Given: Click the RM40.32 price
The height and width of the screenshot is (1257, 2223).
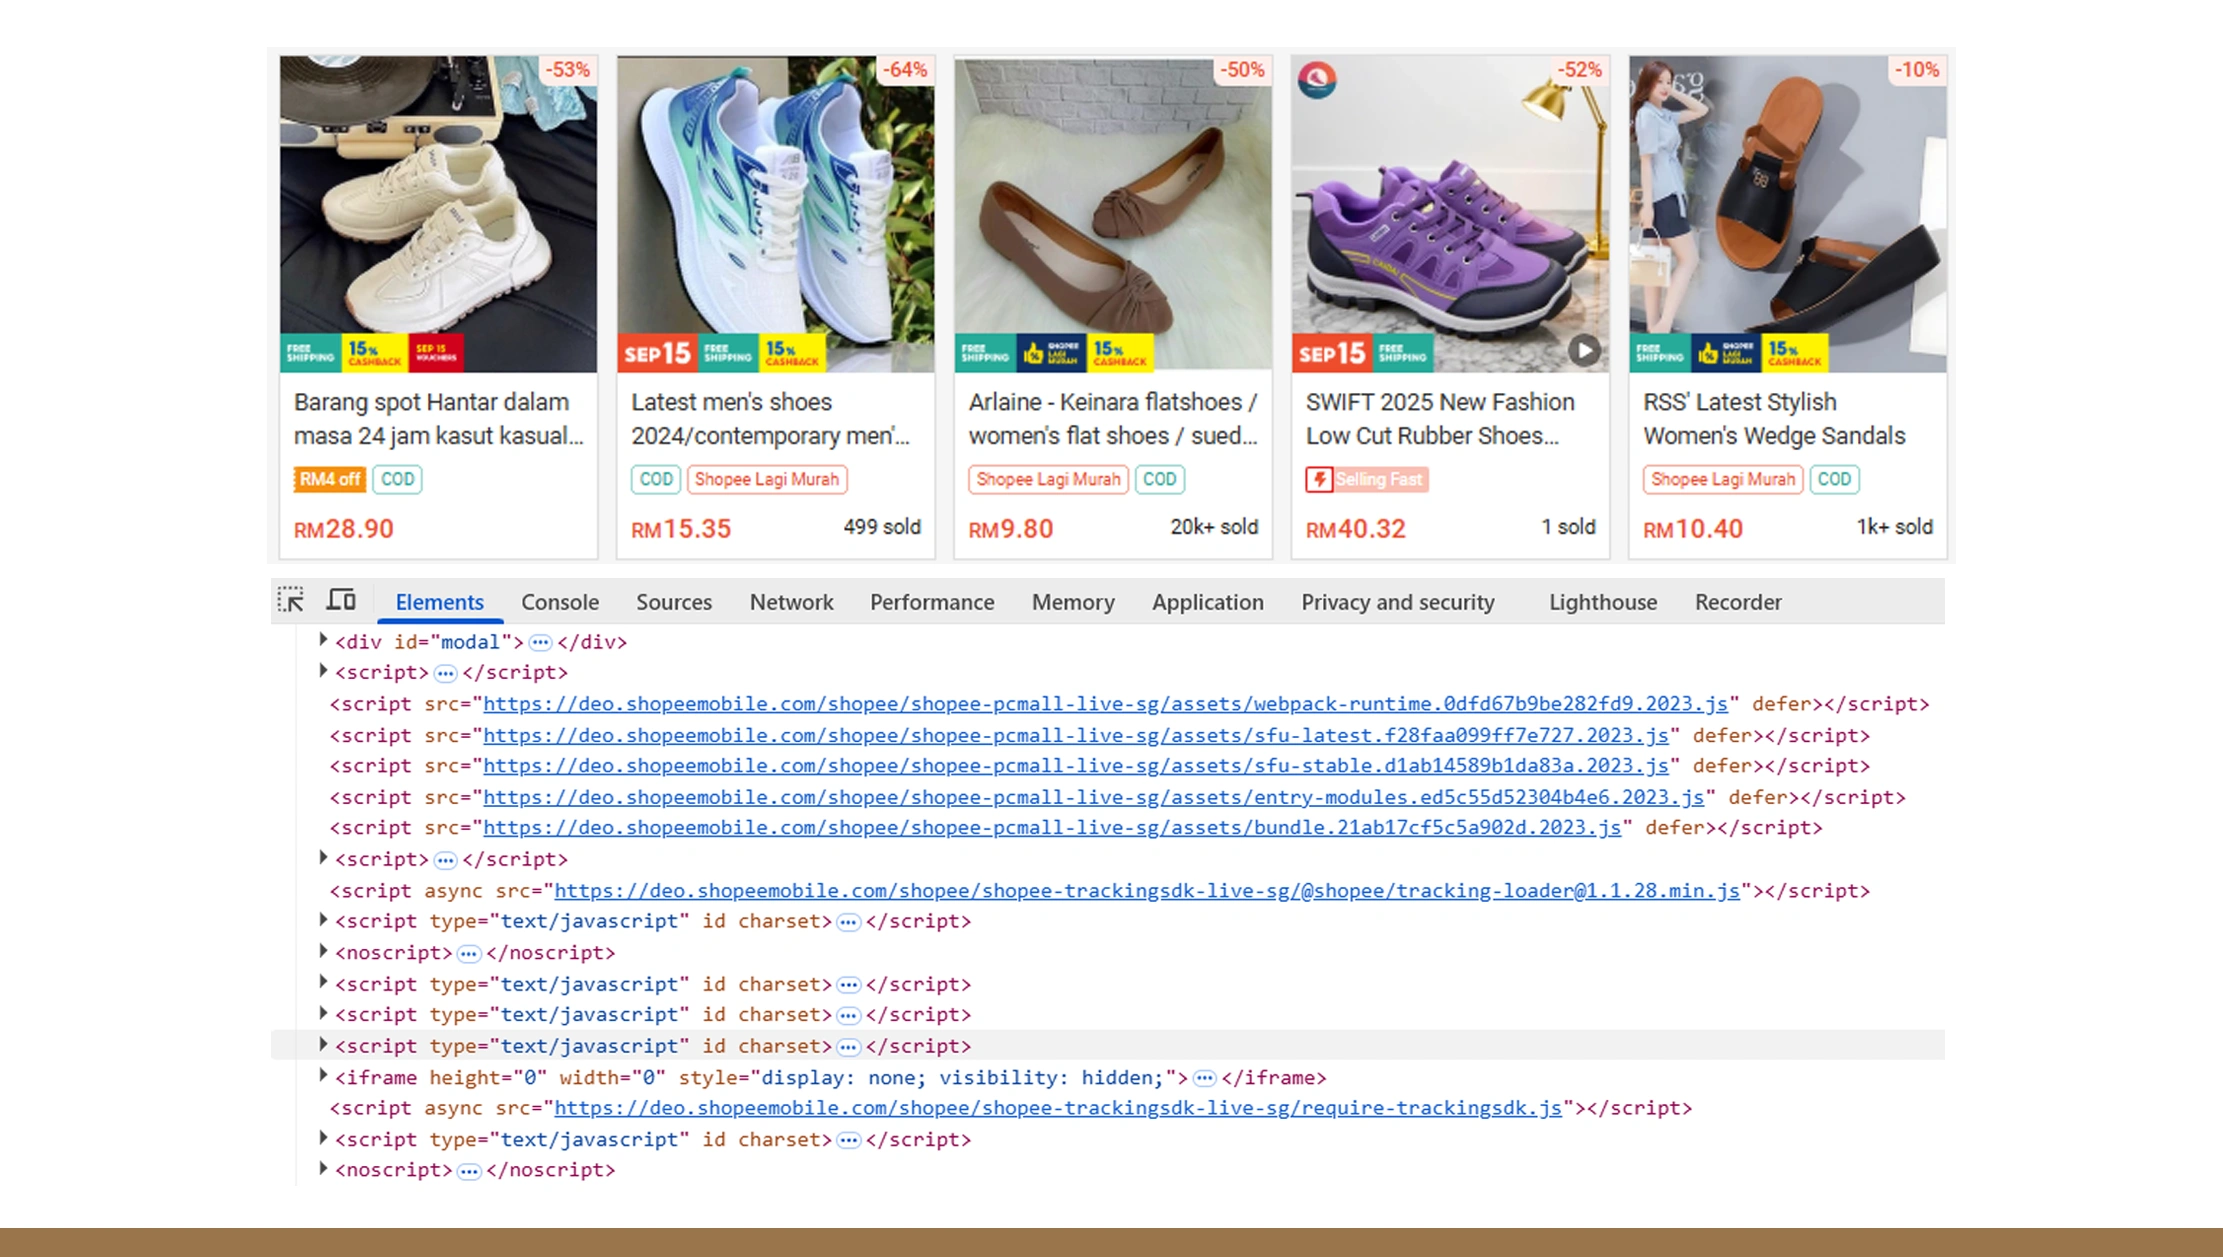Looking at the screenshot, I should tap(1356, 529).
